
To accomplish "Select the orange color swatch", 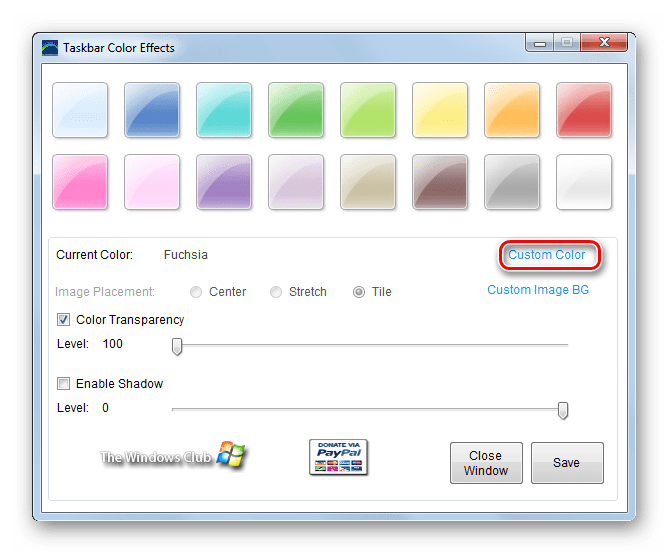I will point(512,110).
